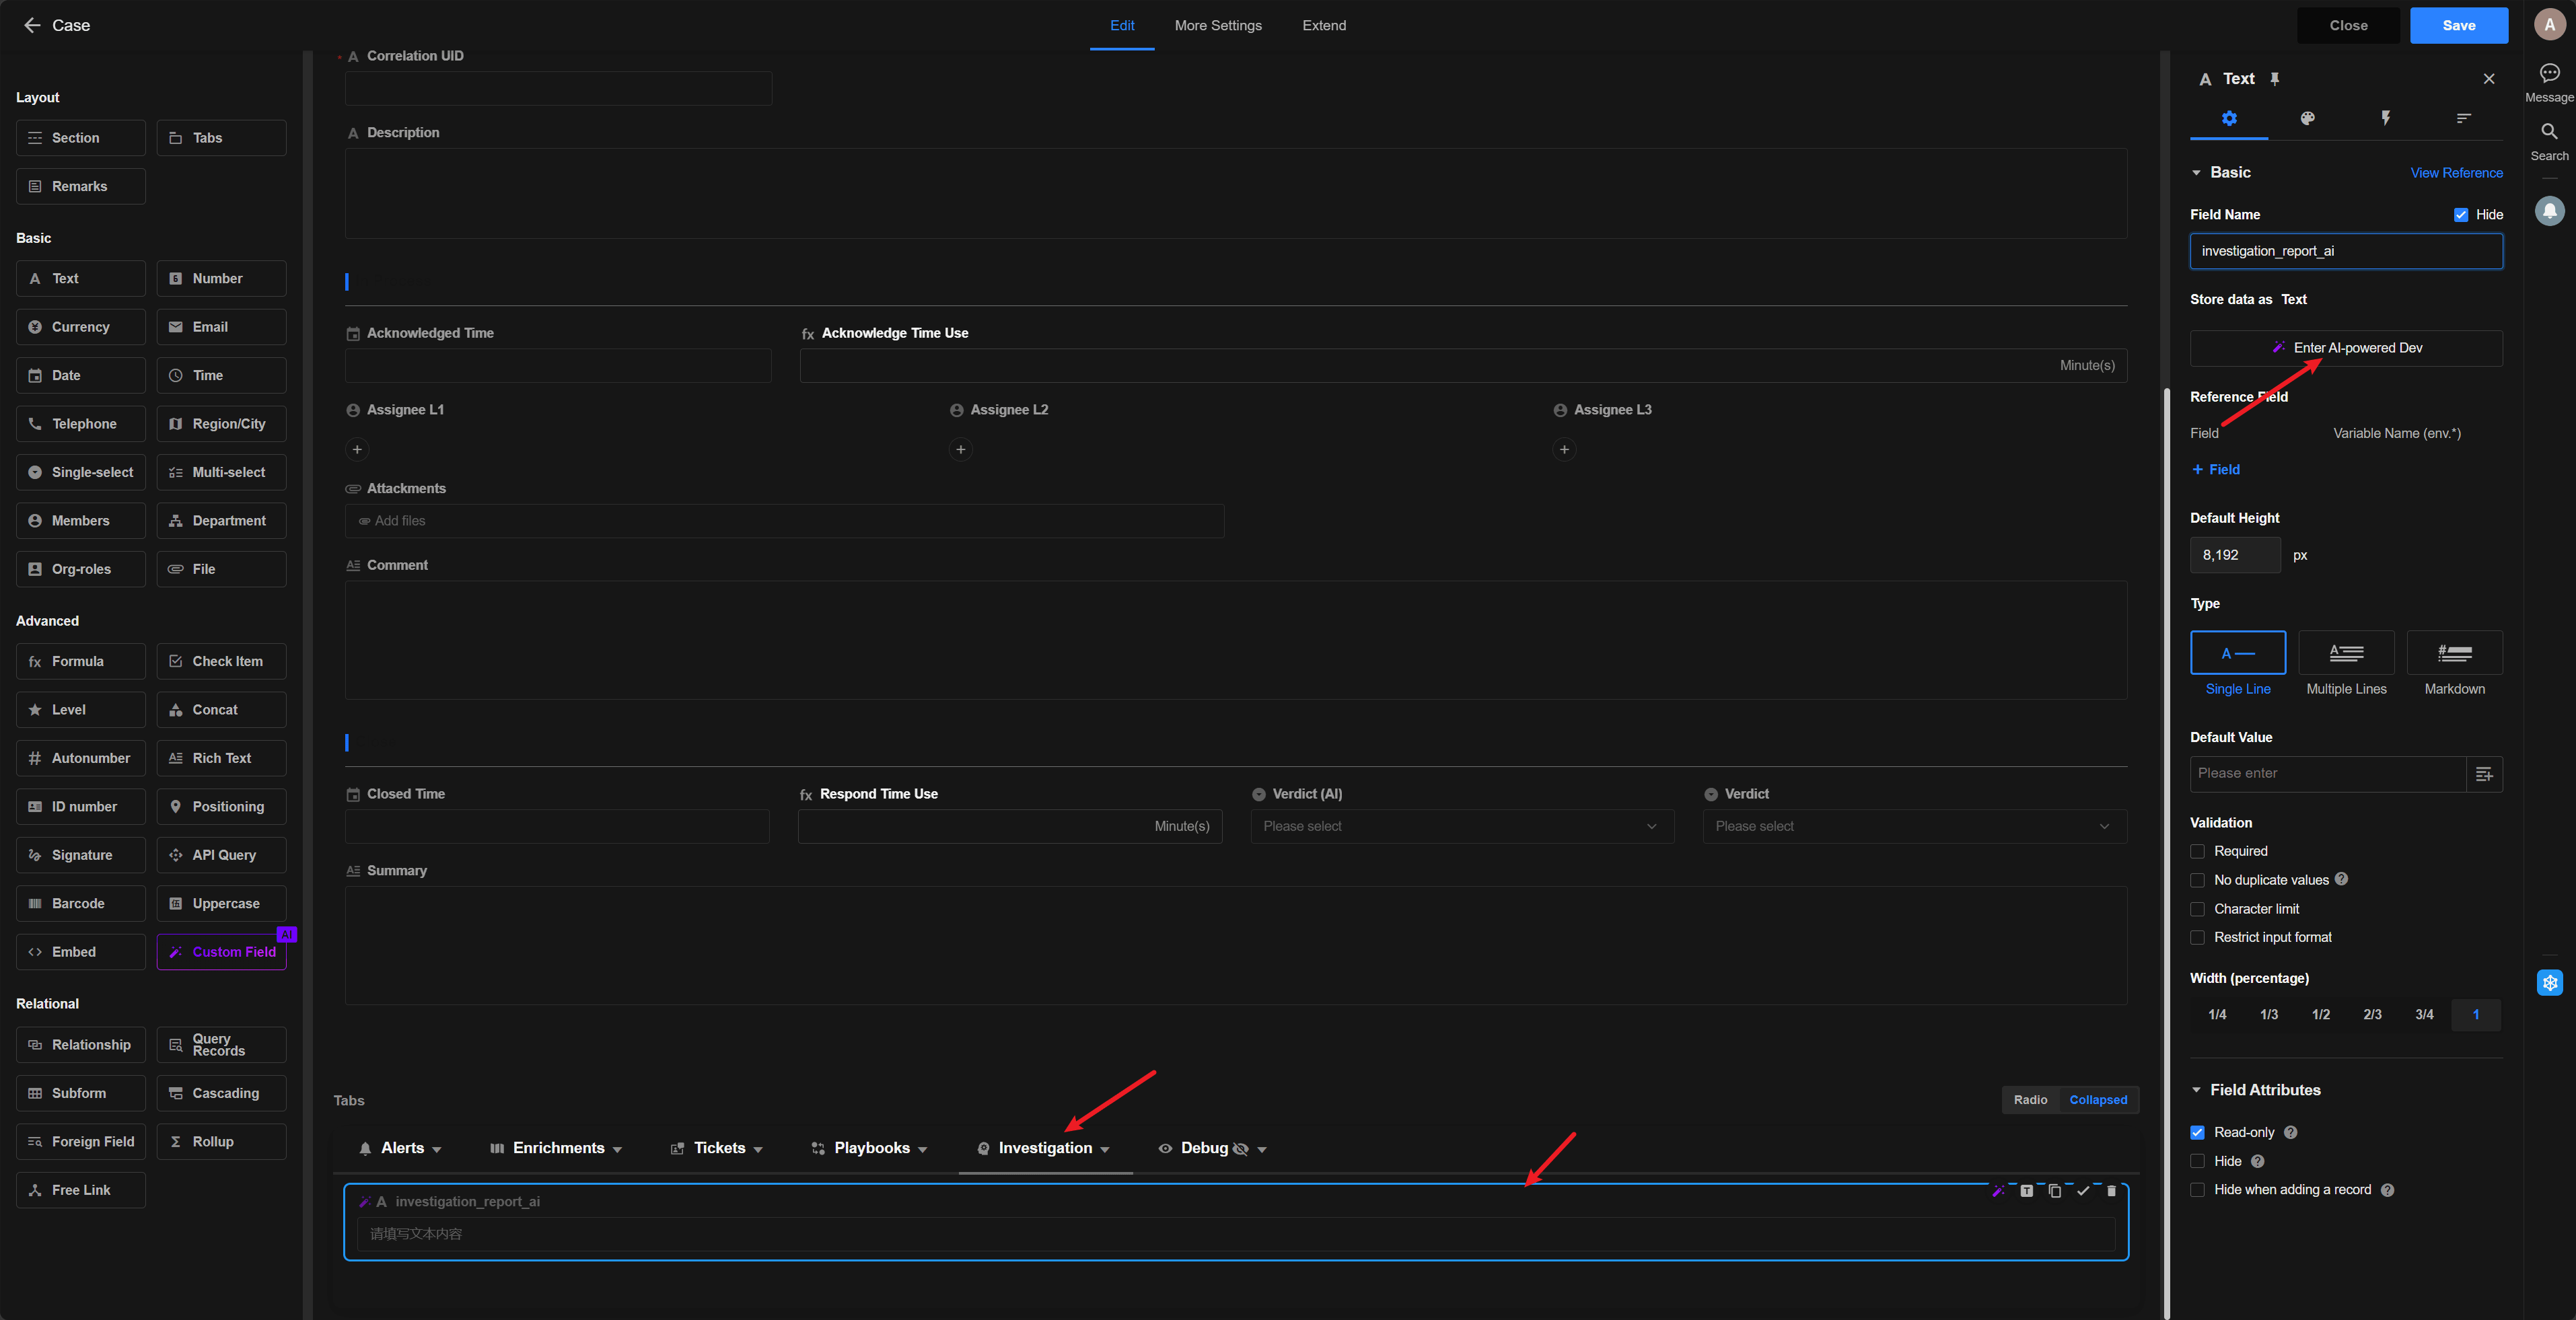The width and height of the screenshot is (2576, 1320).
Task: Add a Barcode field from the palette
Action: (81, 903)
